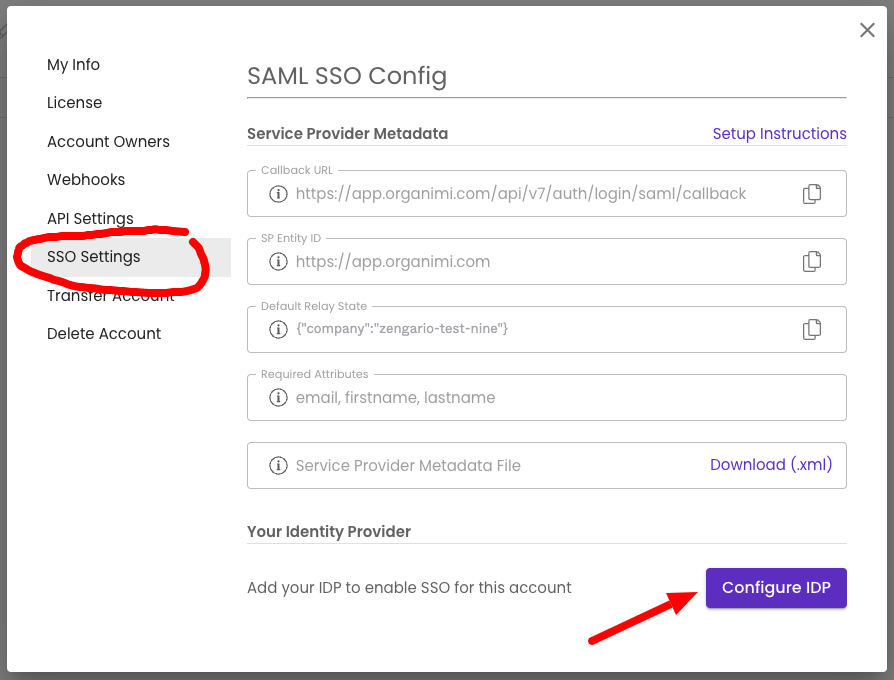
Task: Open Account Owners settings
Action: (x=108, y=141)
